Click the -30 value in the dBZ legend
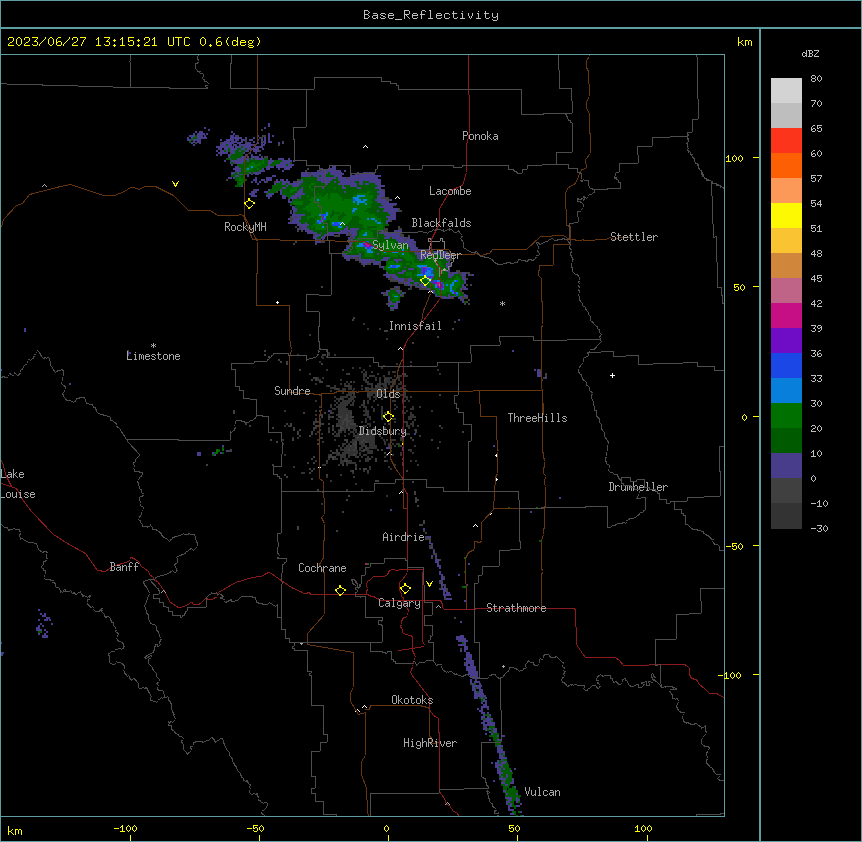Screen dimensions: 862x842 819,529
